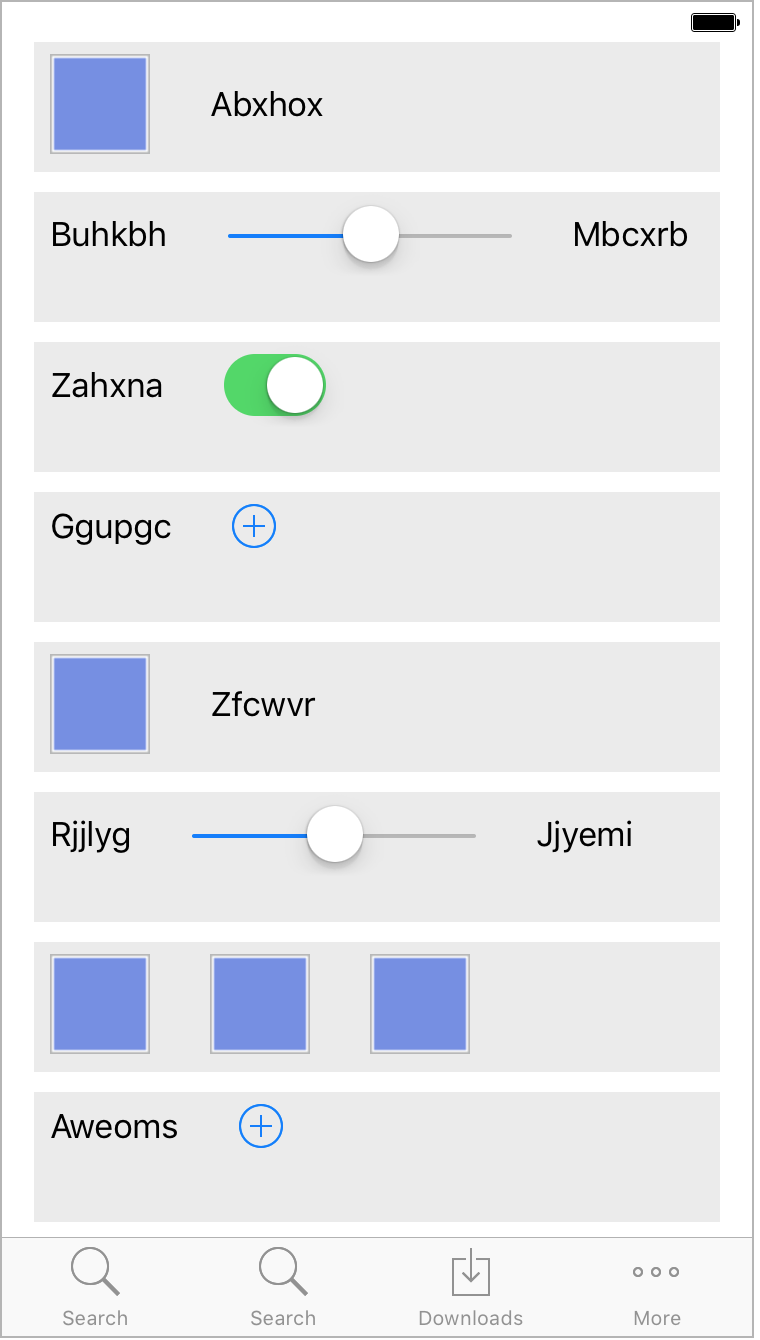Tap the green Zahxna toggle control

click(274, 385)
